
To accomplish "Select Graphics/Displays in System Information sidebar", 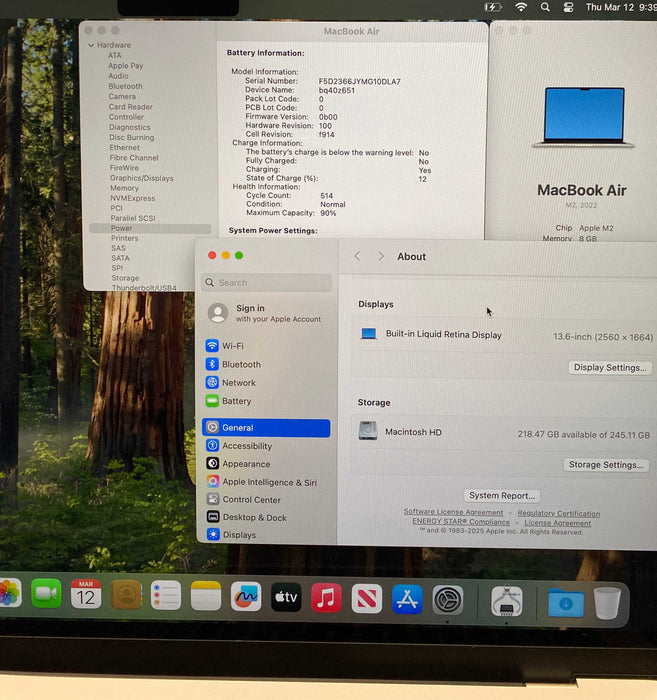I will tap(141, 178).
